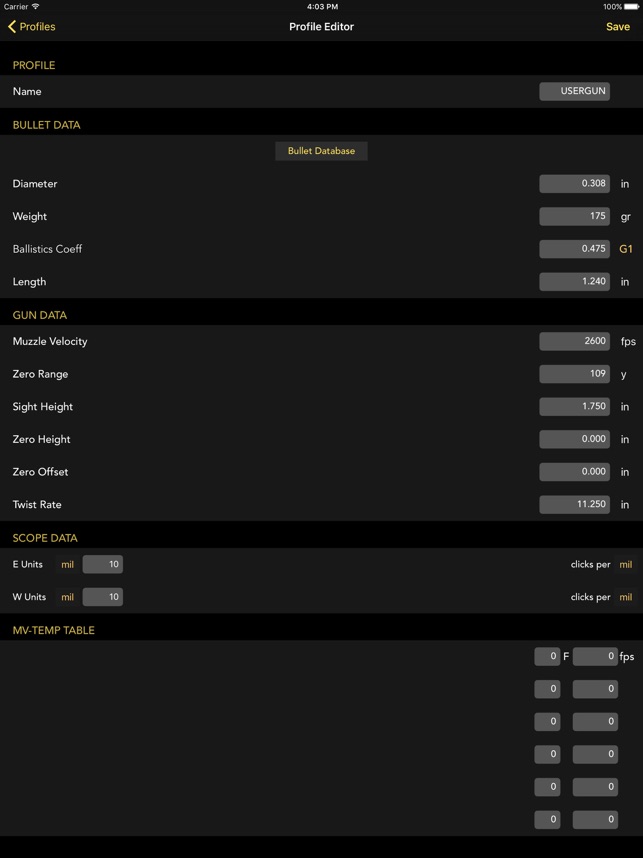The width and height of the screenshot is (643, 858).
Task: Tap the battery status icon
Action: pos(631,6)
